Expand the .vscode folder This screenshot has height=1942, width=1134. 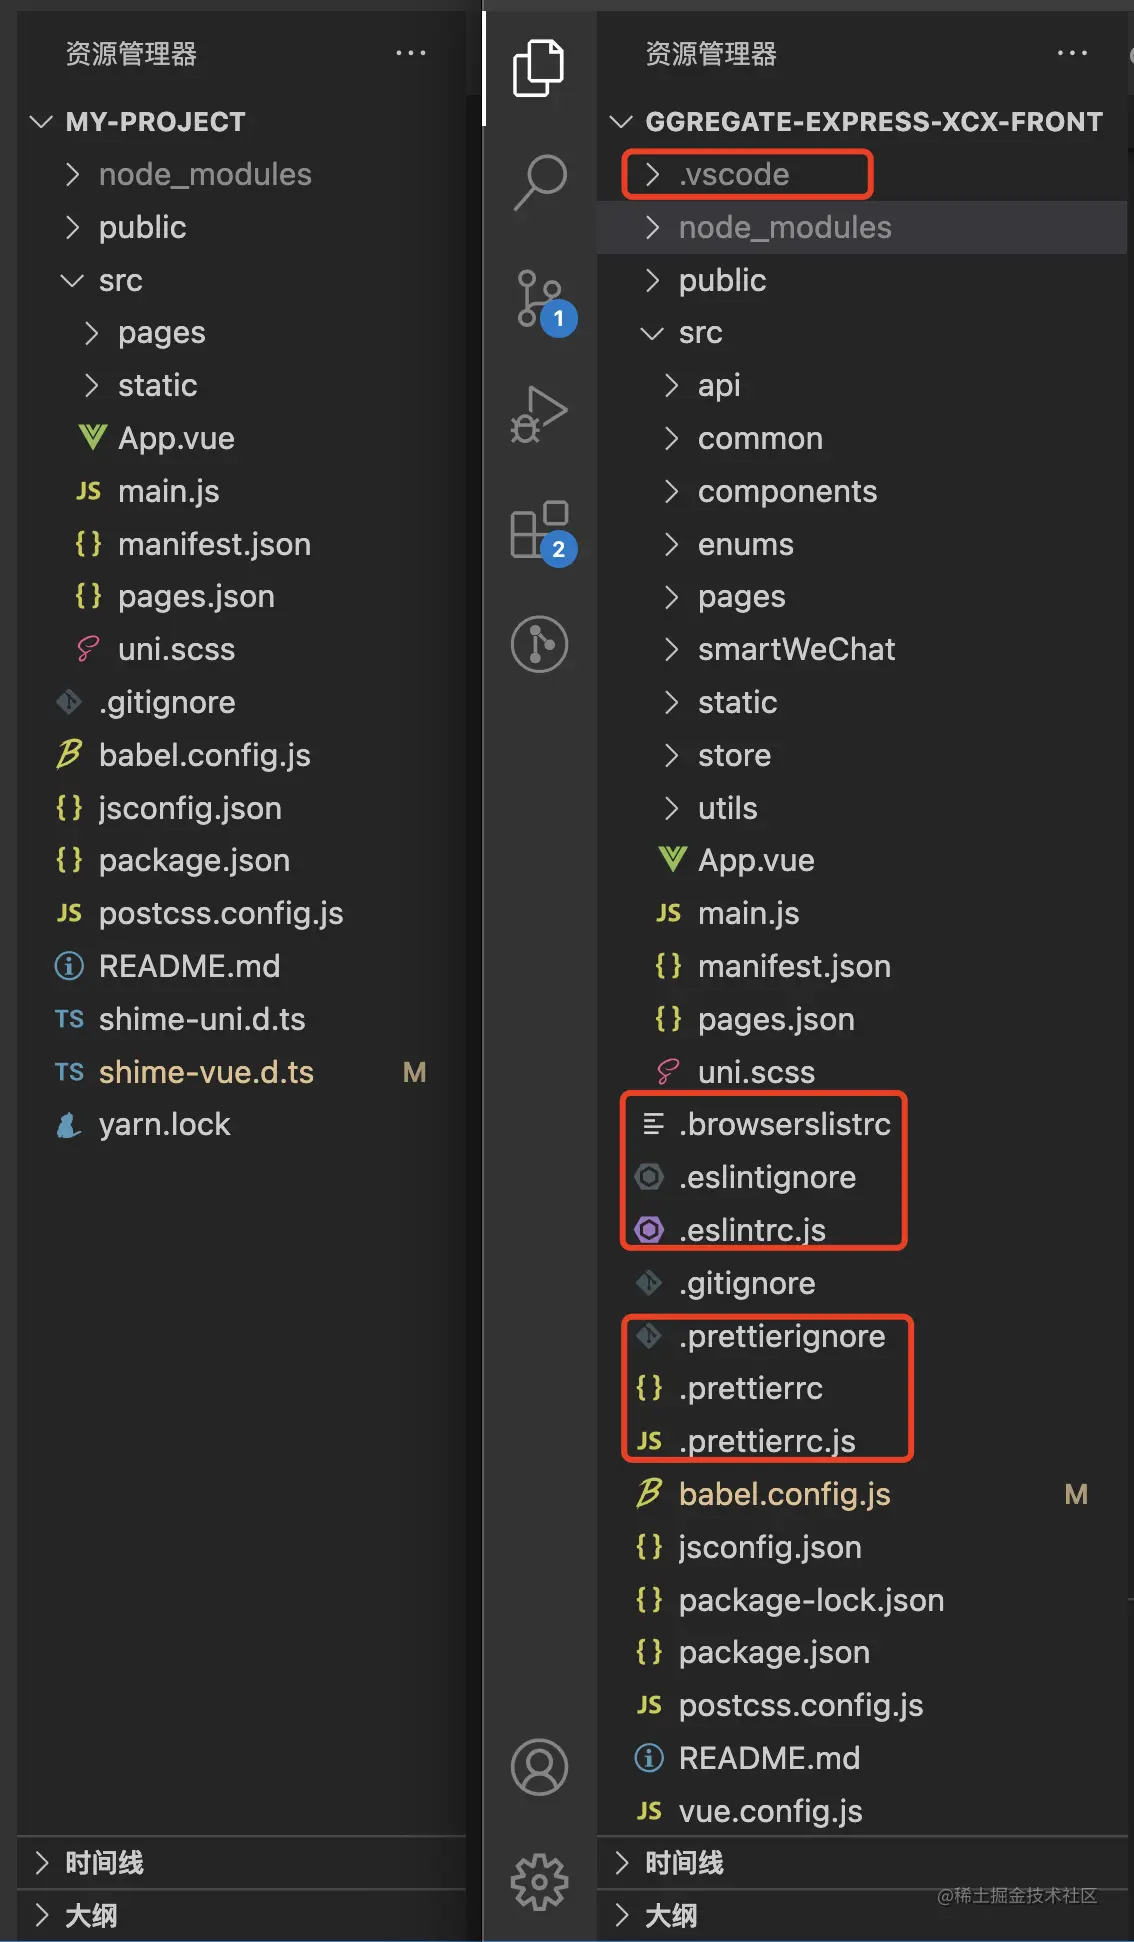click(734, 175)
